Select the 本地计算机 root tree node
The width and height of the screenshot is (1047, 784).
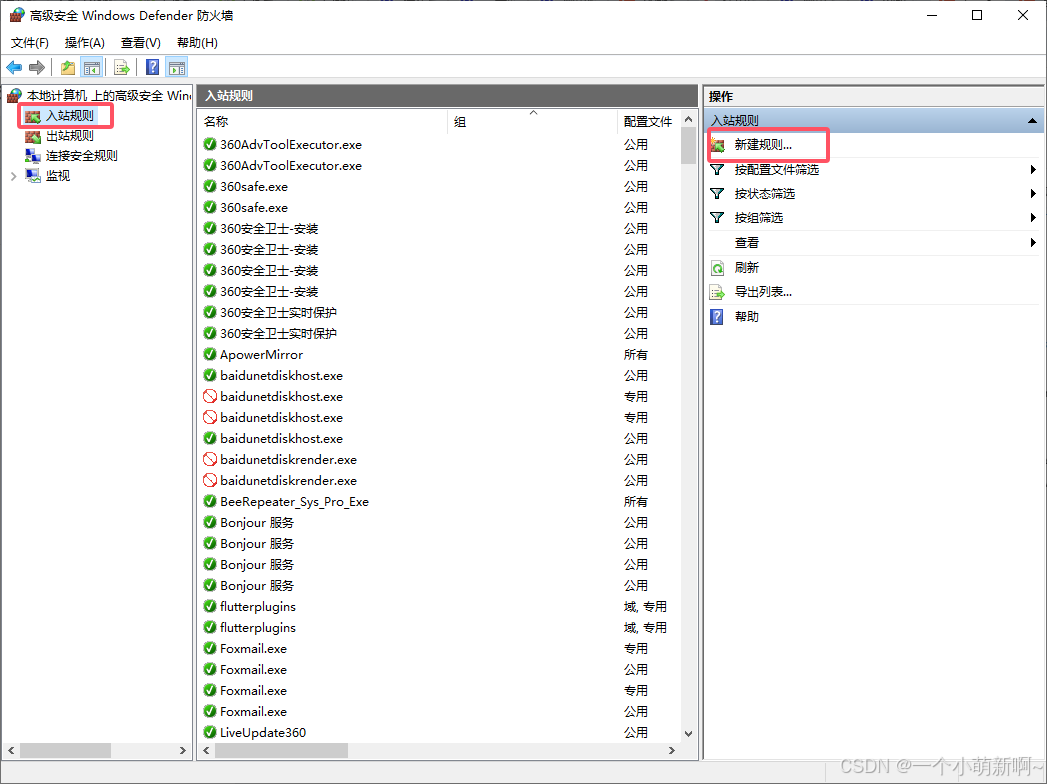point(109,96)
